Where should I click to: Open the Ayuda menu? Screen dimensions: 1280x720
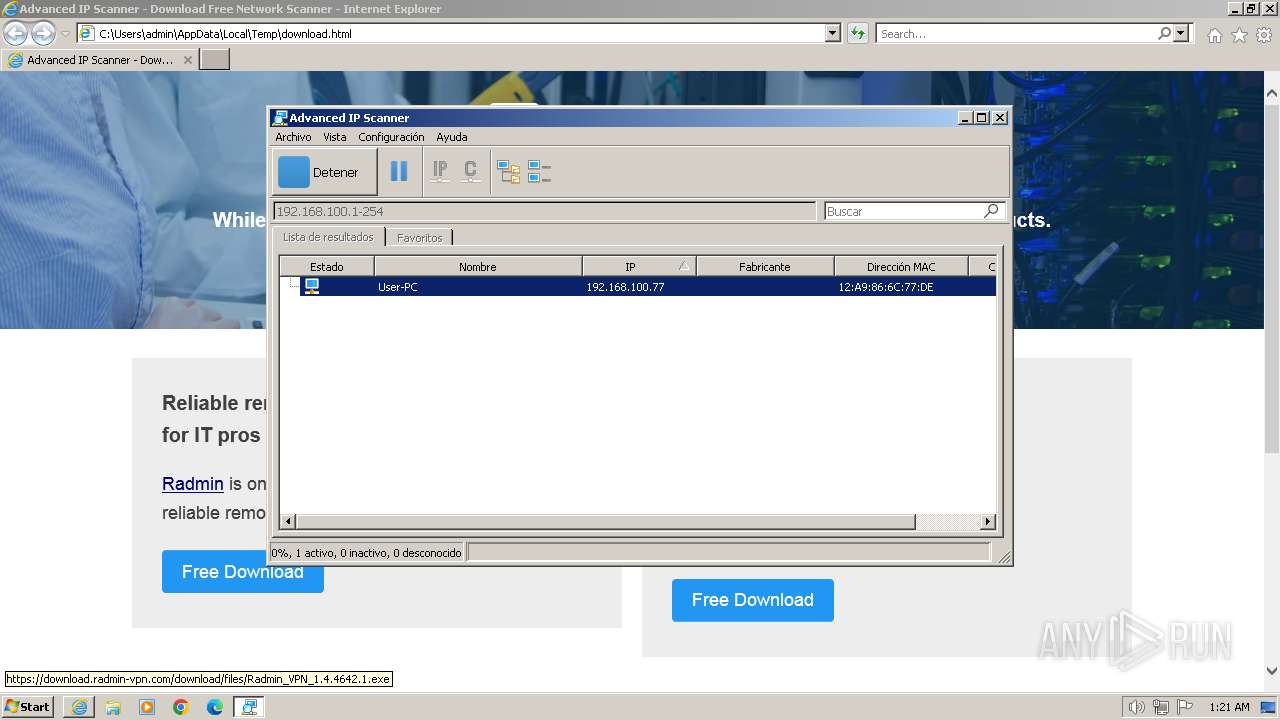452,137
